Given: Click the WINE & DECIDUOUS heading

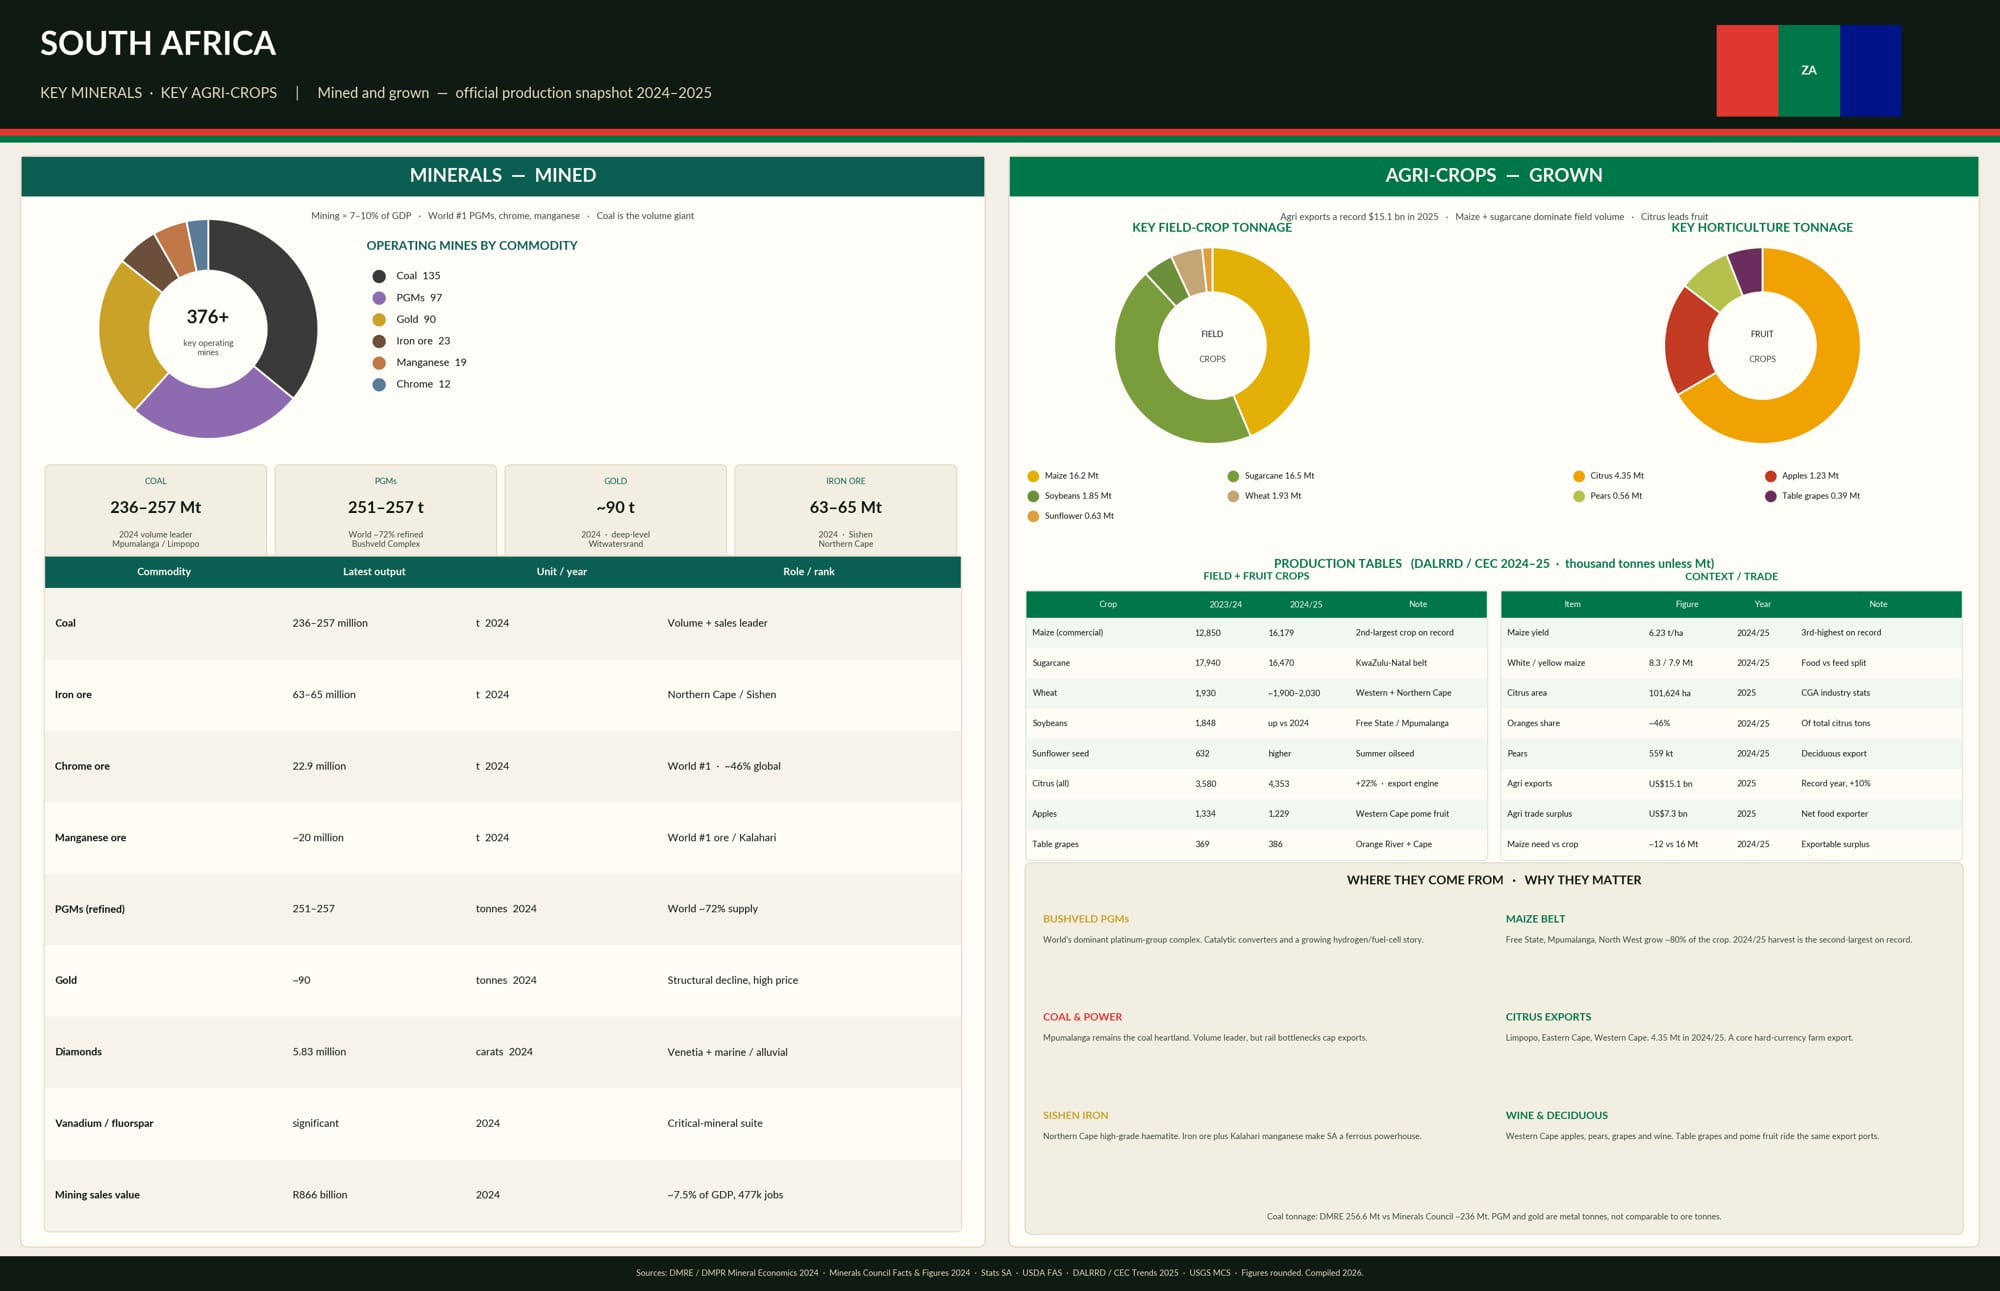Looking at the screenshot, I should 1557,1116.
